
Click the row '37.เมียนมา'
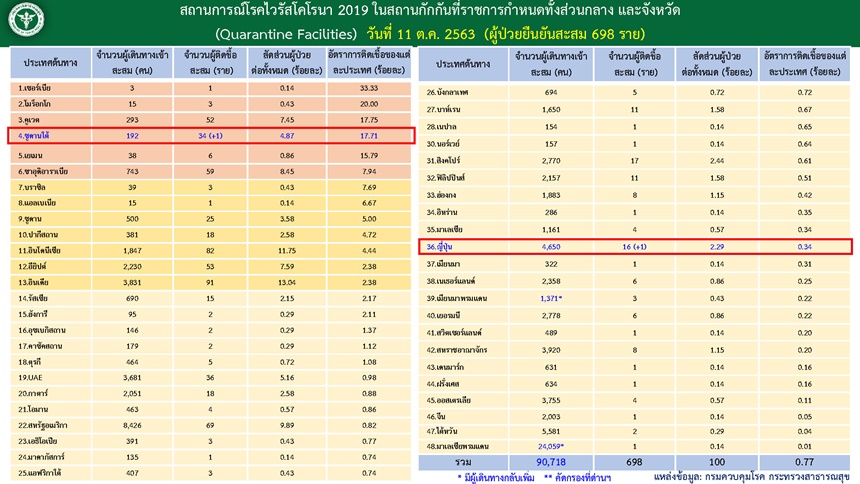(x=634, y=264)
